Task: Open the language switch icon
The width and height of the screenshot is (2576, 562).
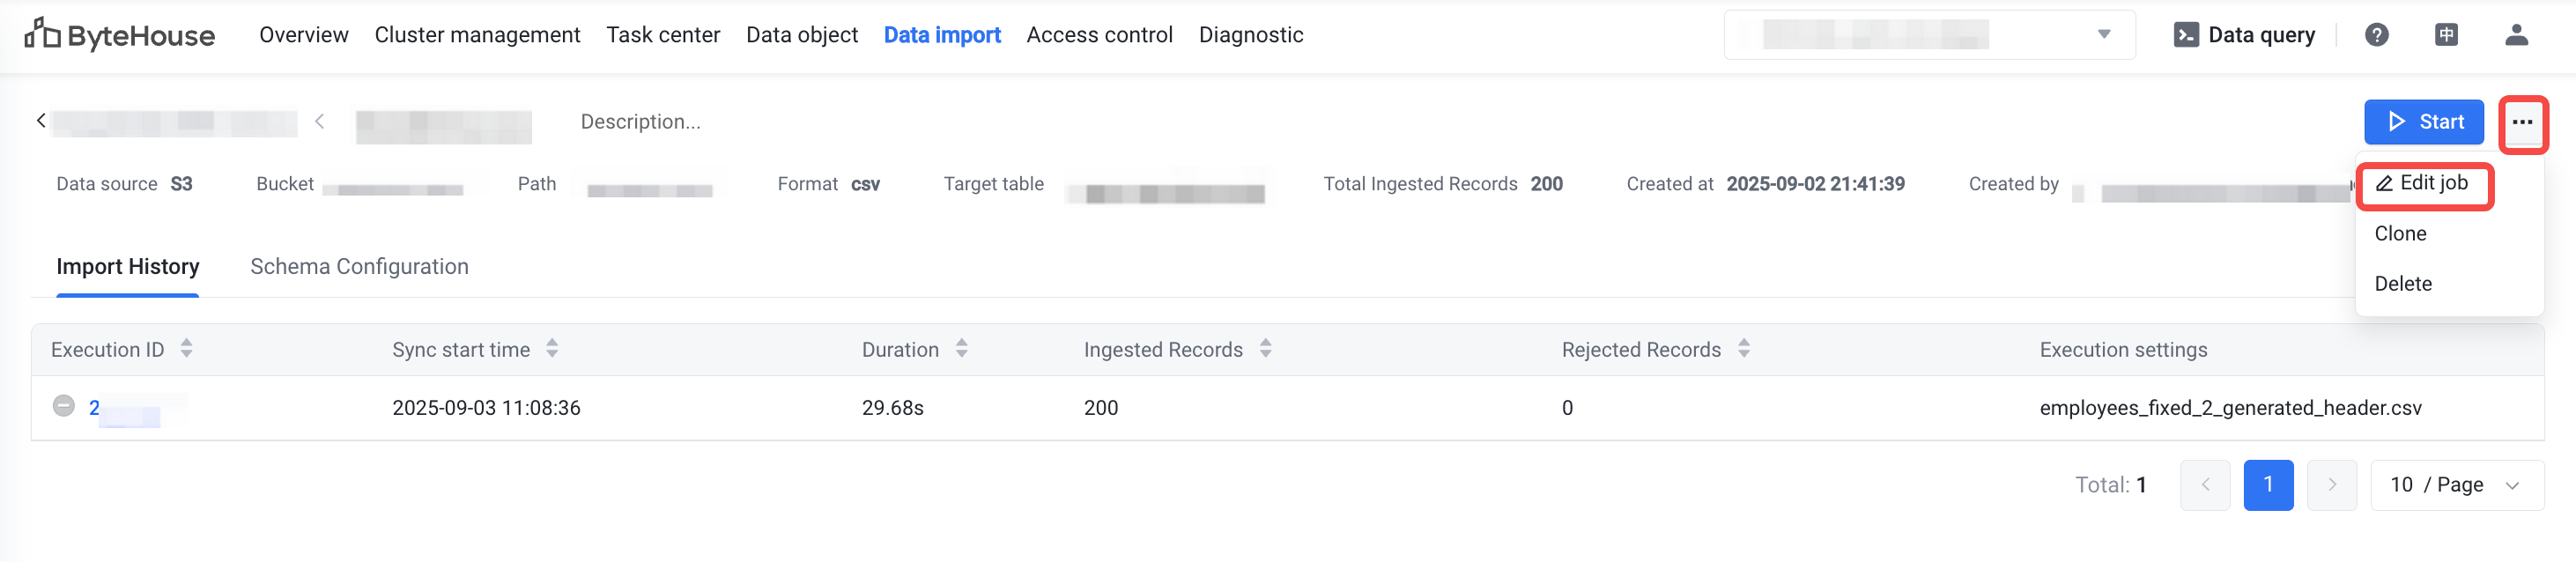Action: 2446,35
